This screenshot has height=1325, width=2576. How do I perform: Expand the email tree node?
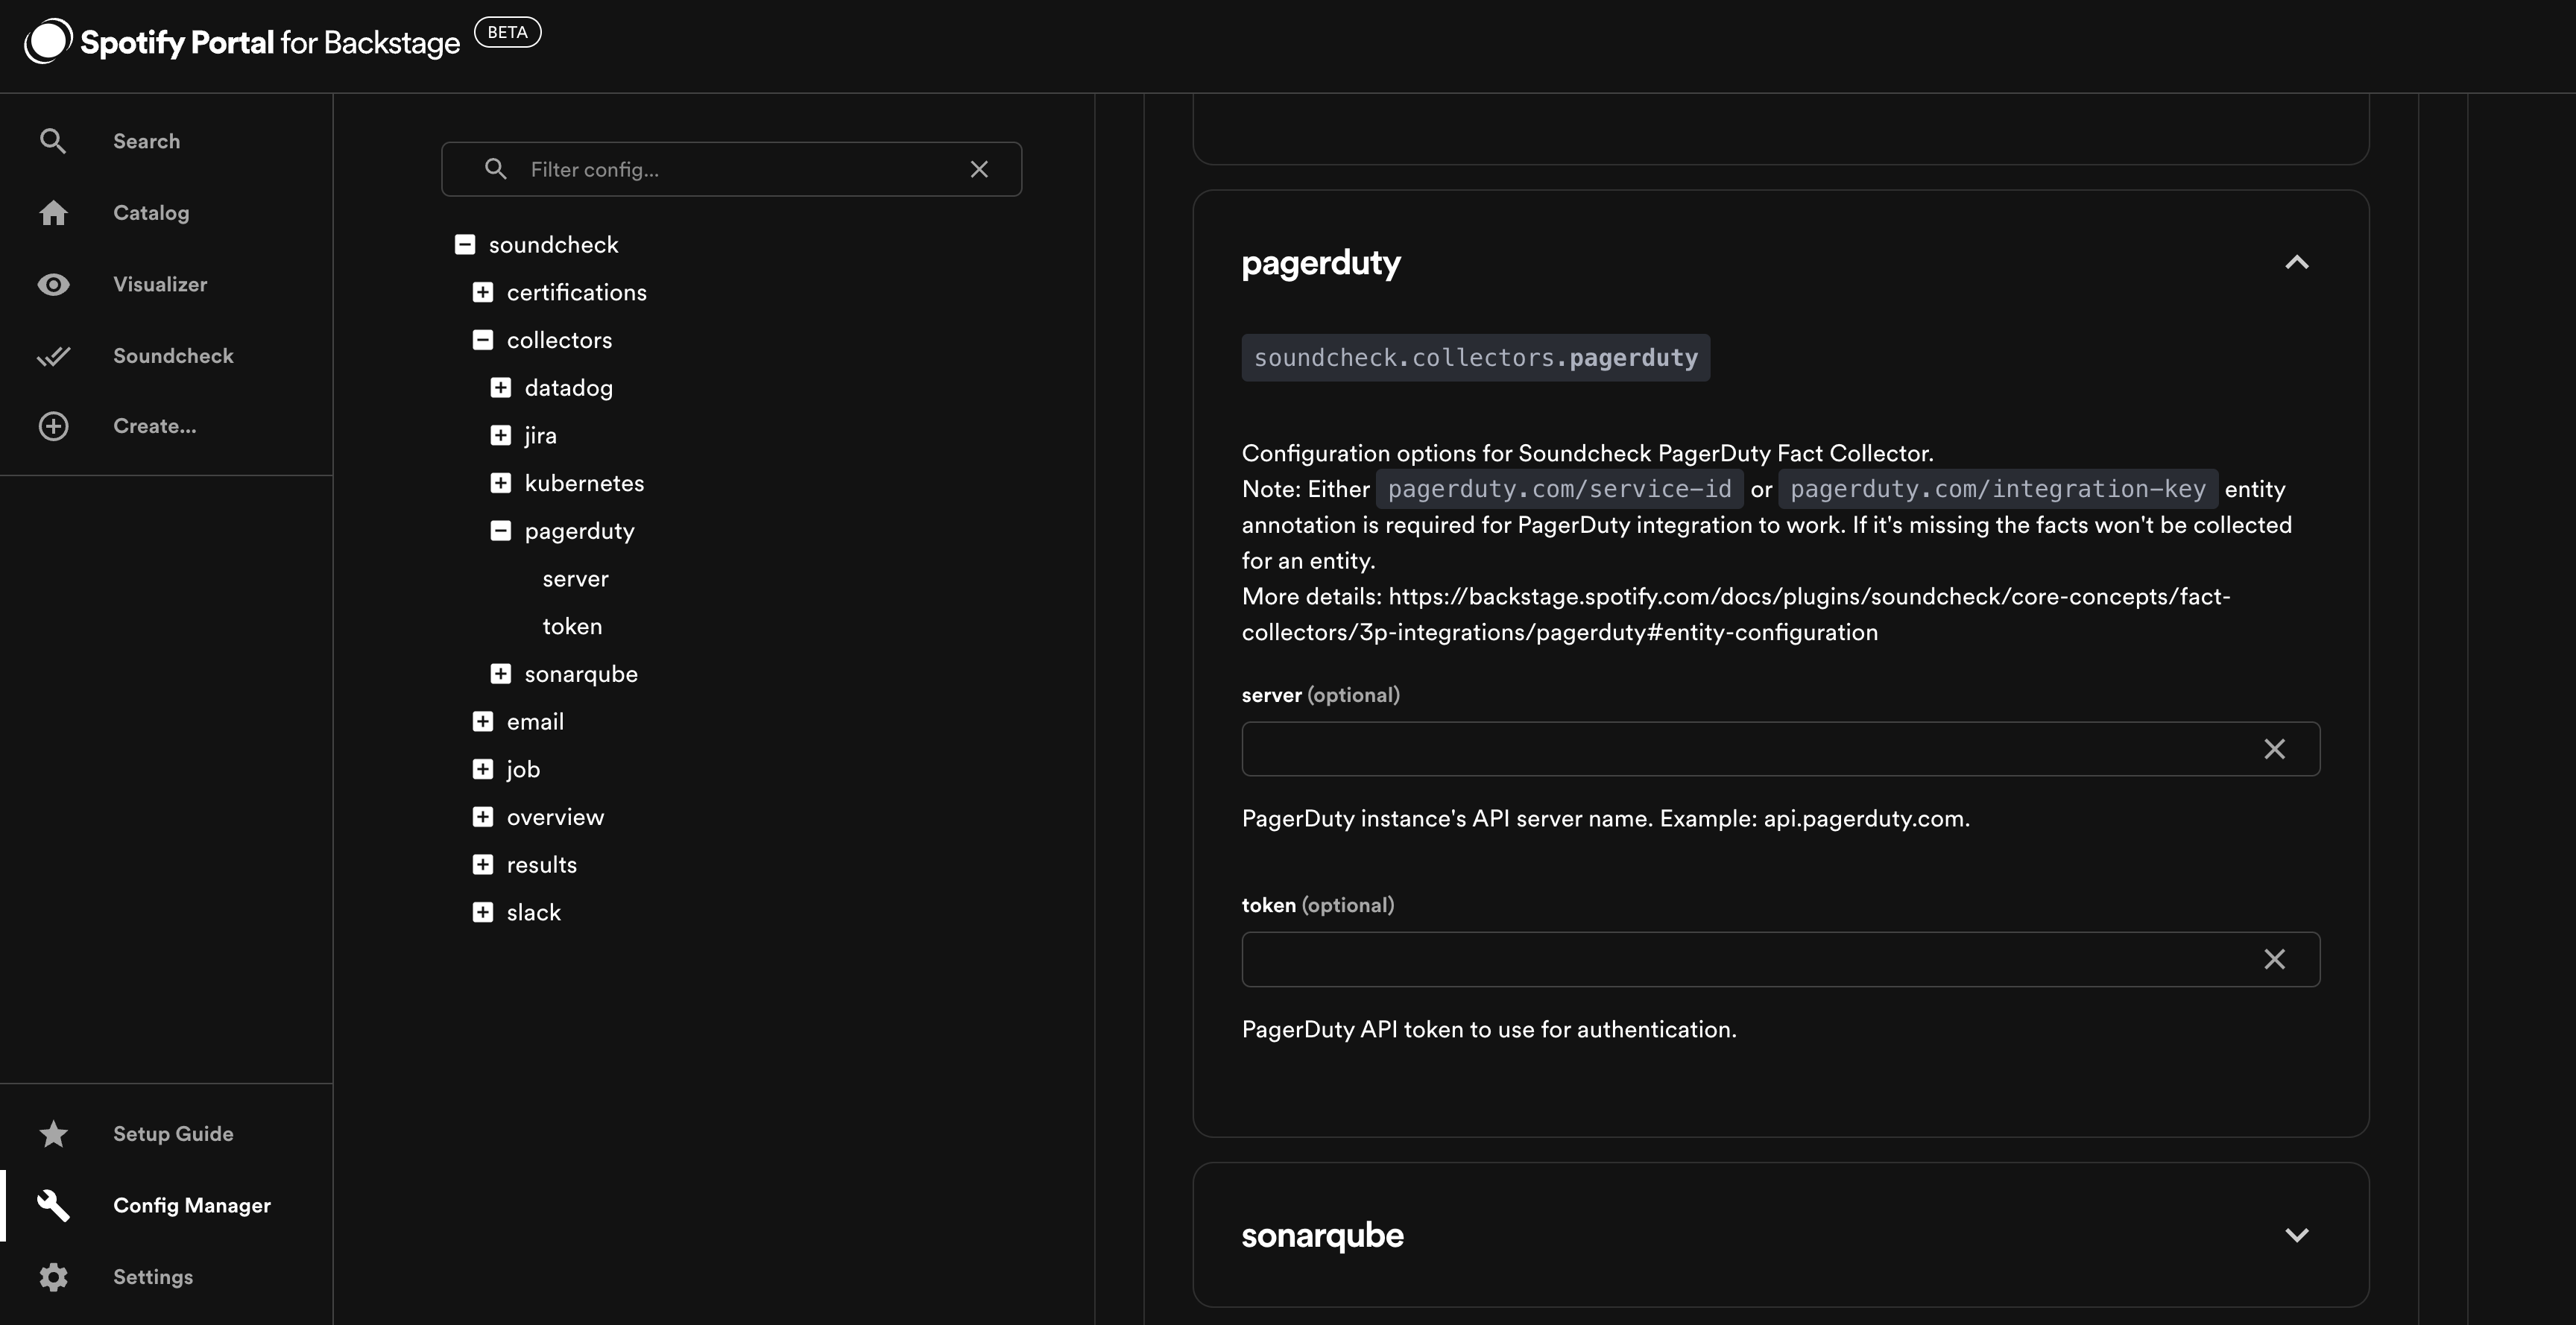click(x=483, y=722)
